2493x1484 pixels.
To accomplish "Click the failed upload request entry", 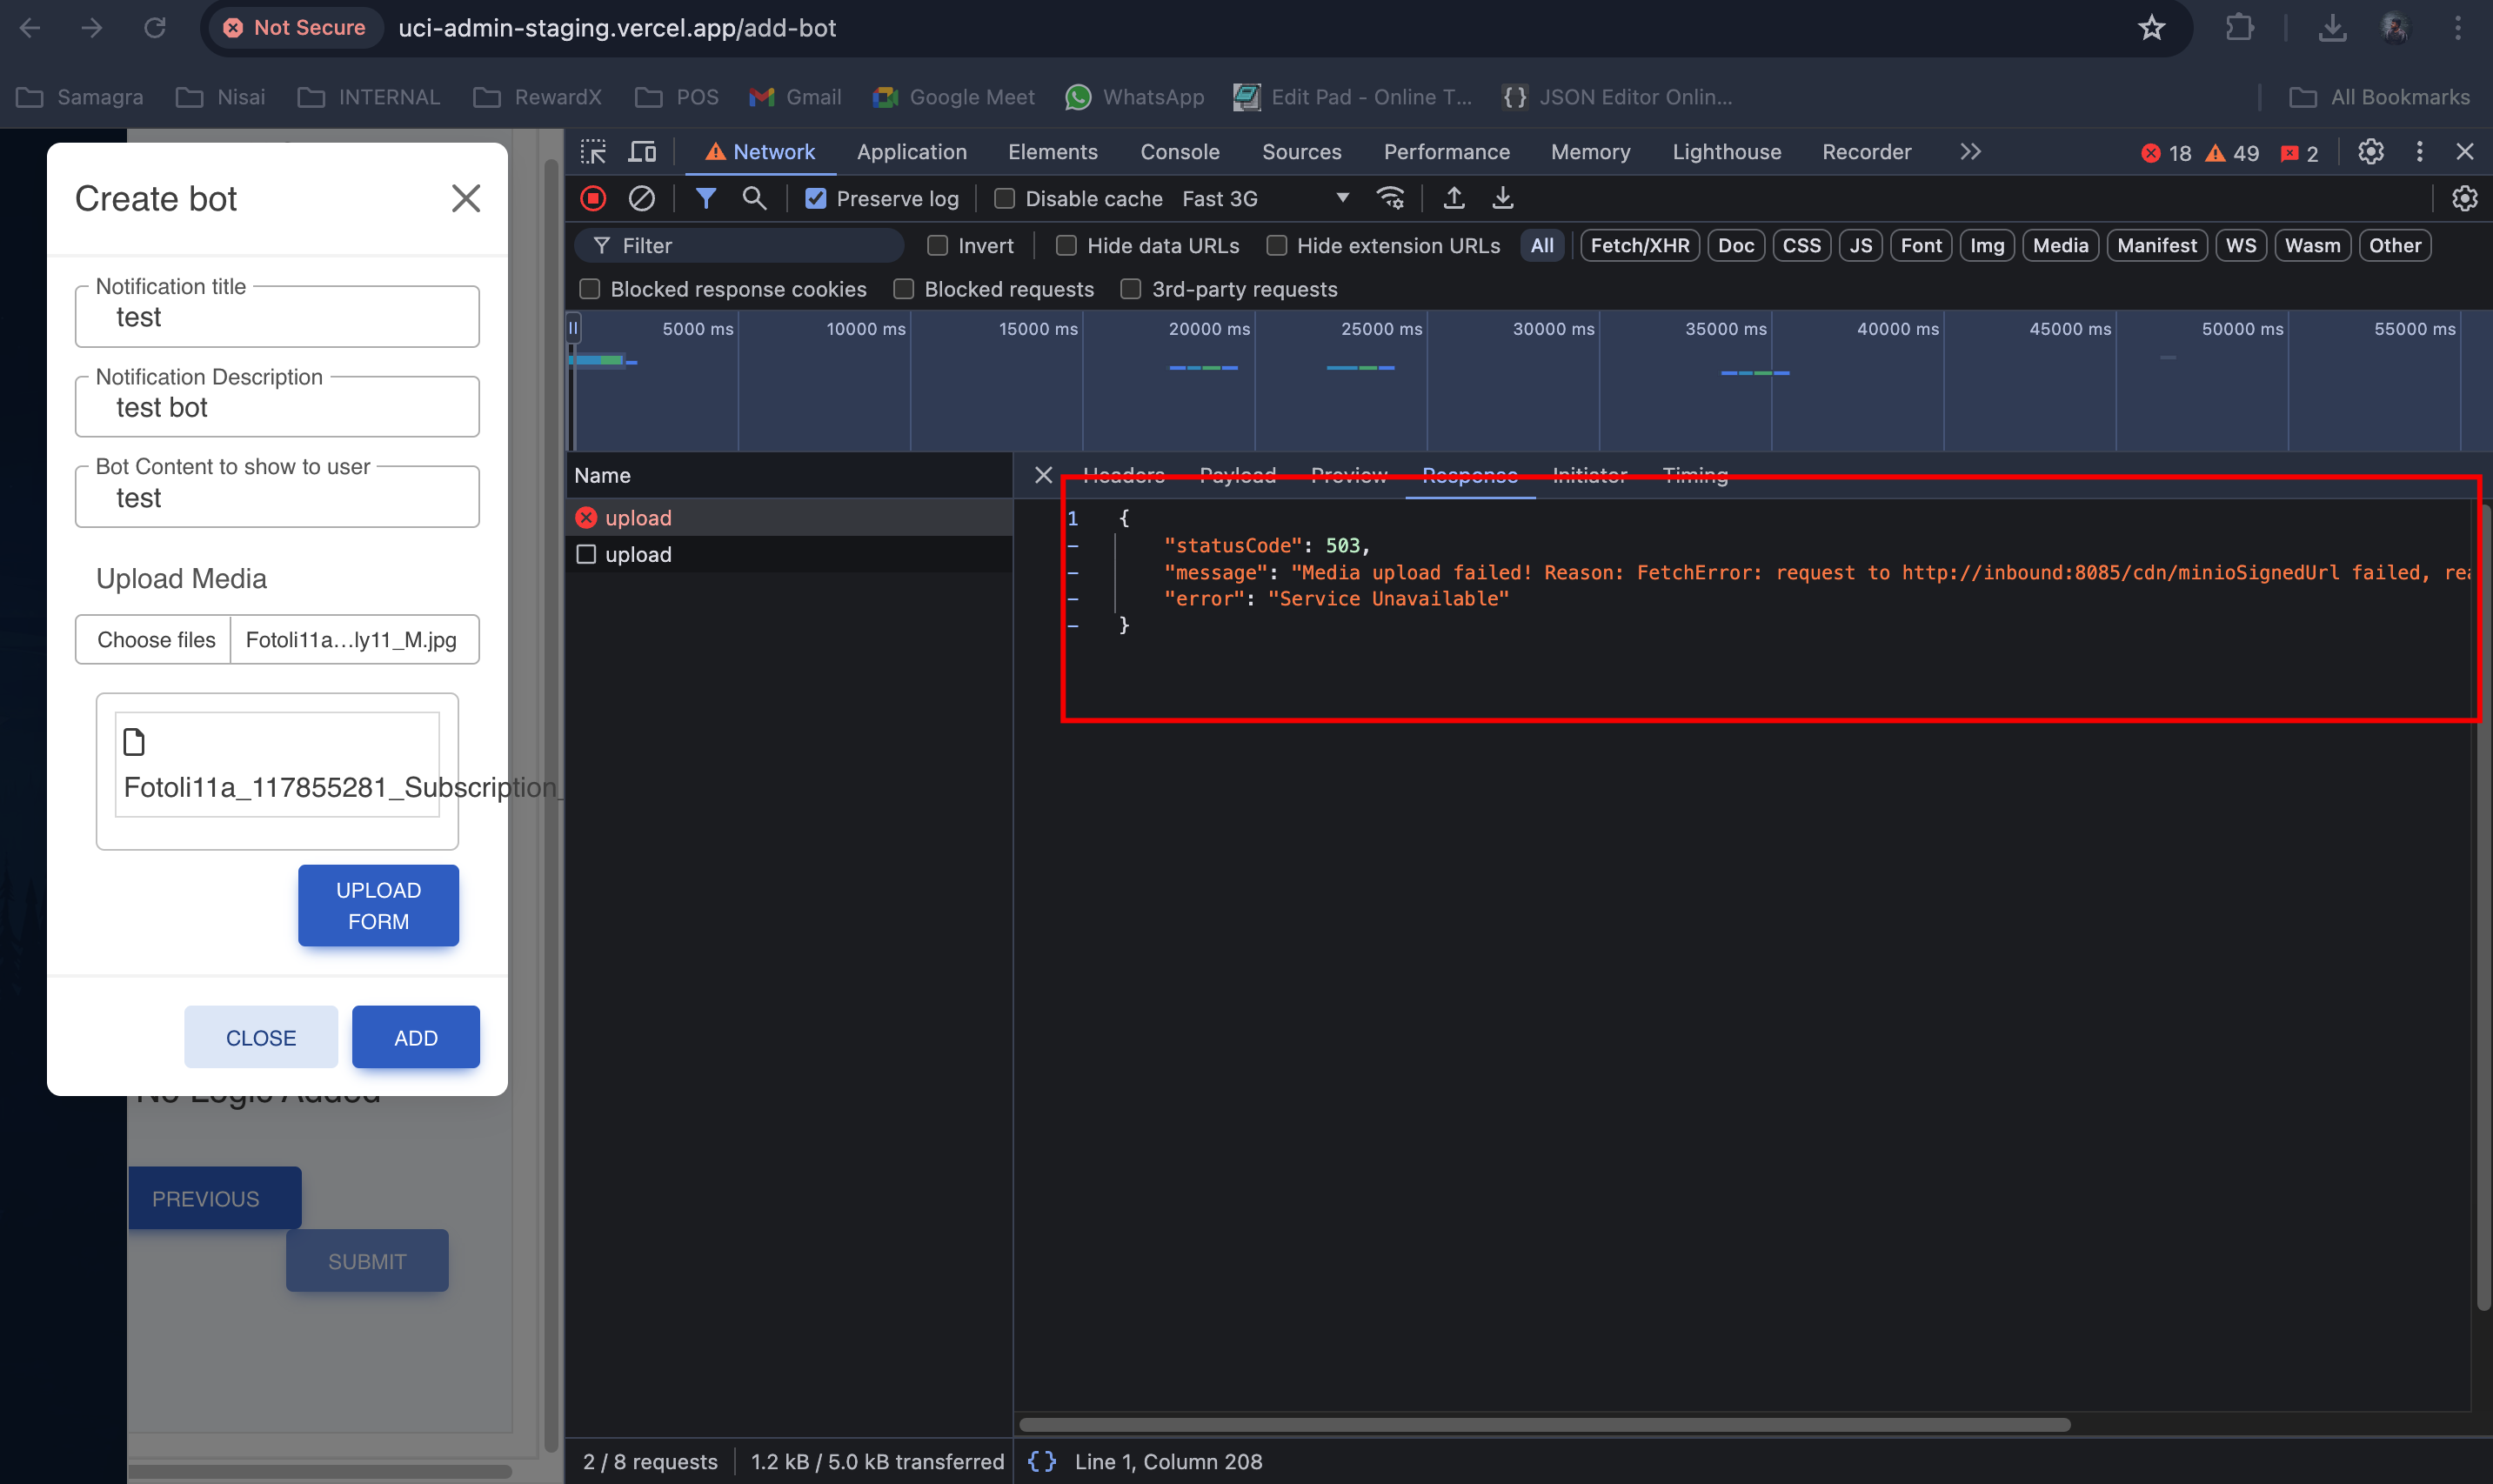I will (639, 516).
